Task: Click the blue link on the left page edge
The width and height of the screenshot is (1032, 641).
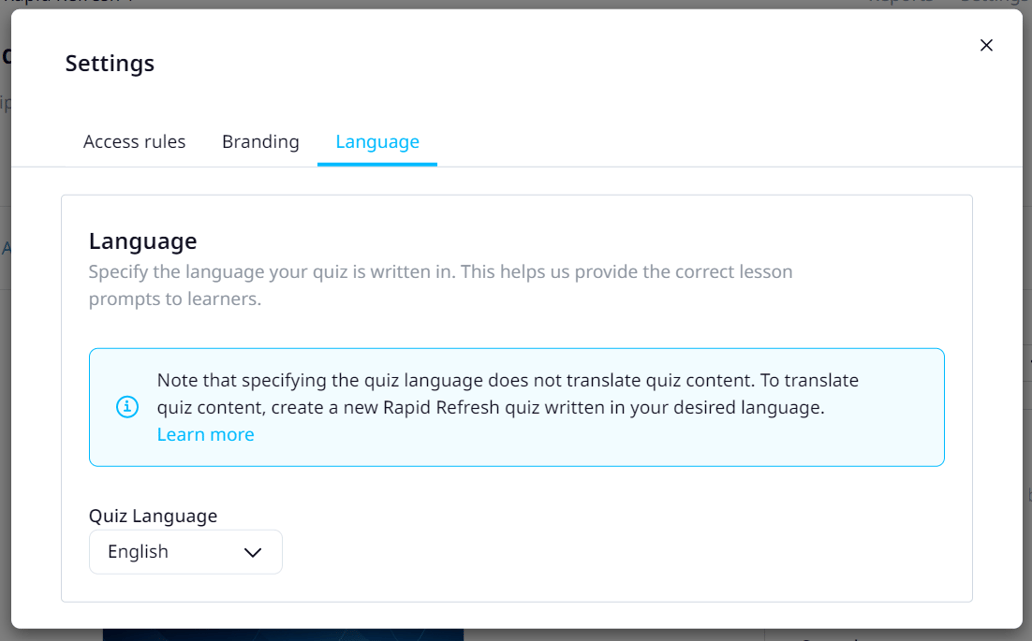Action: [x=8, y=245]
